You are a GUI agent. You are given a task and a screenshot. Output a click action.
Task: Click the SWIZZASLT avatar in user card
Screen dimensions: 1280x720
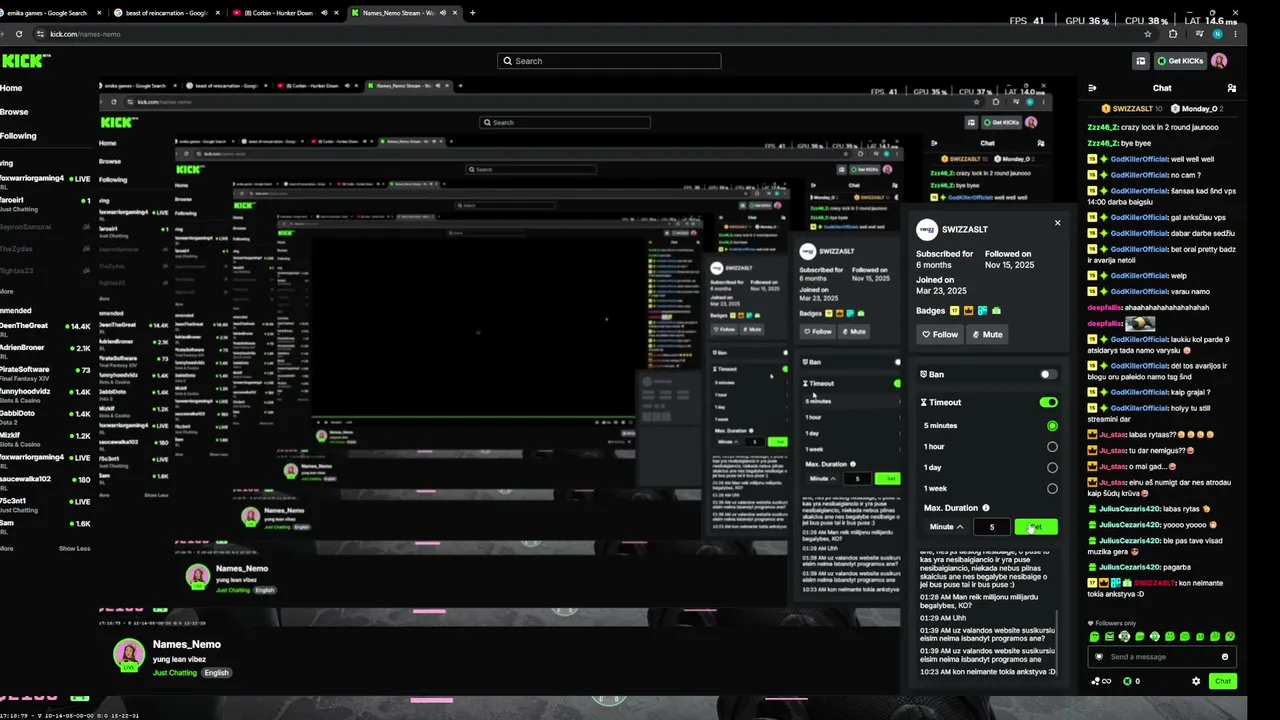[x=927, y=229]
